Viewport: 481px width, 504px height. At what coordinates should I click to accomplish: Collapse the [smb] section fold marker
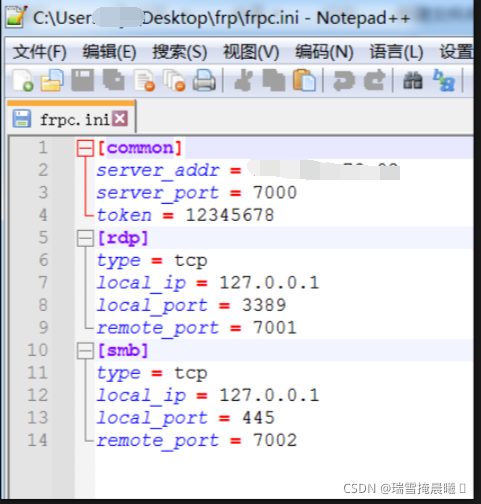coord(85,351)
